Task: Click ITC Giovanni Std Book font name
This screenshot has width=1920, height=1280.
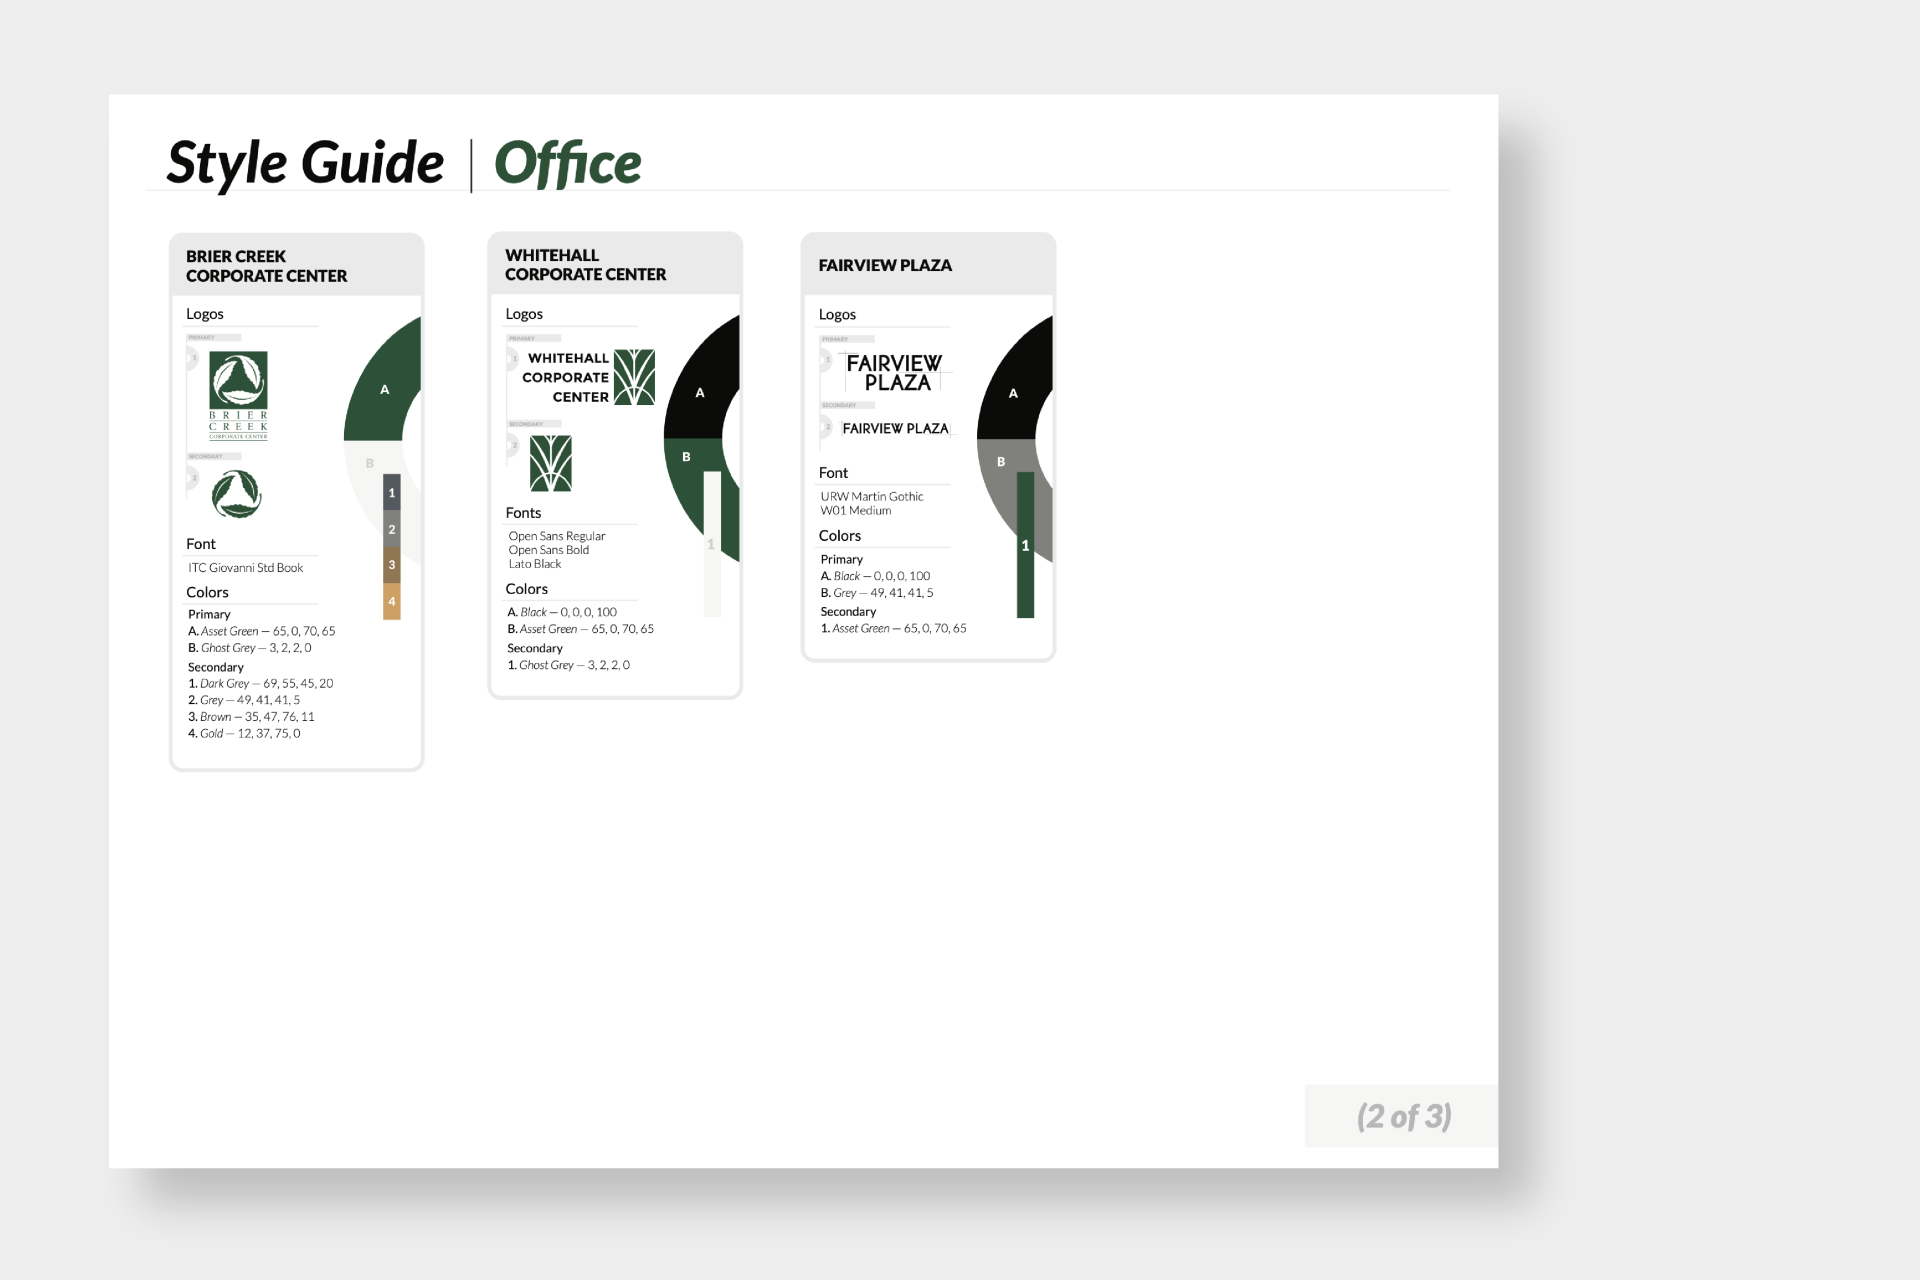Action: pyautogui.click(x=246, y=568)
